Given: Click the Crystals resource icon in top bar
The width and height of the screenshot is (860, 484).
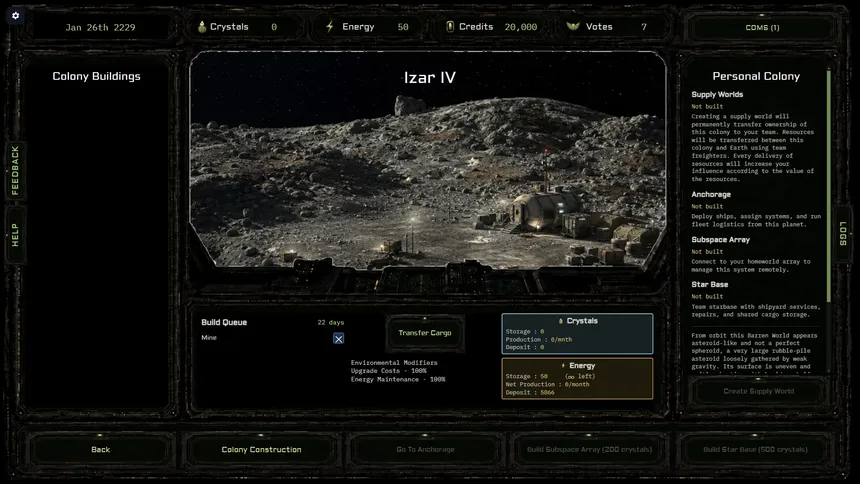Looking at the screenshot, I should coord(202,26).
